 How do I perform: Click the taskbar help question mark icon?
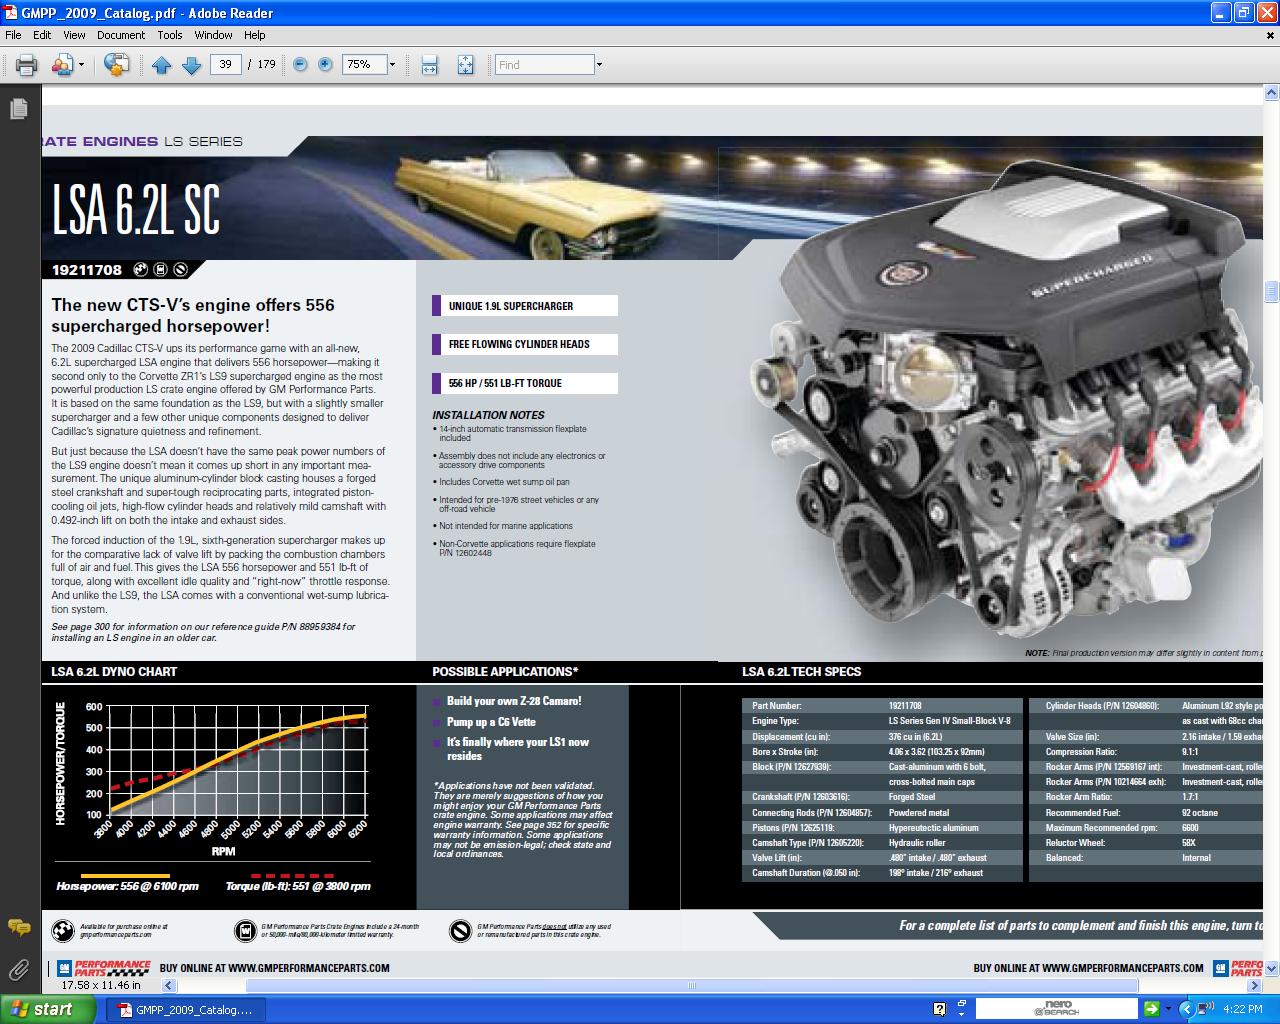point(939,1009)
